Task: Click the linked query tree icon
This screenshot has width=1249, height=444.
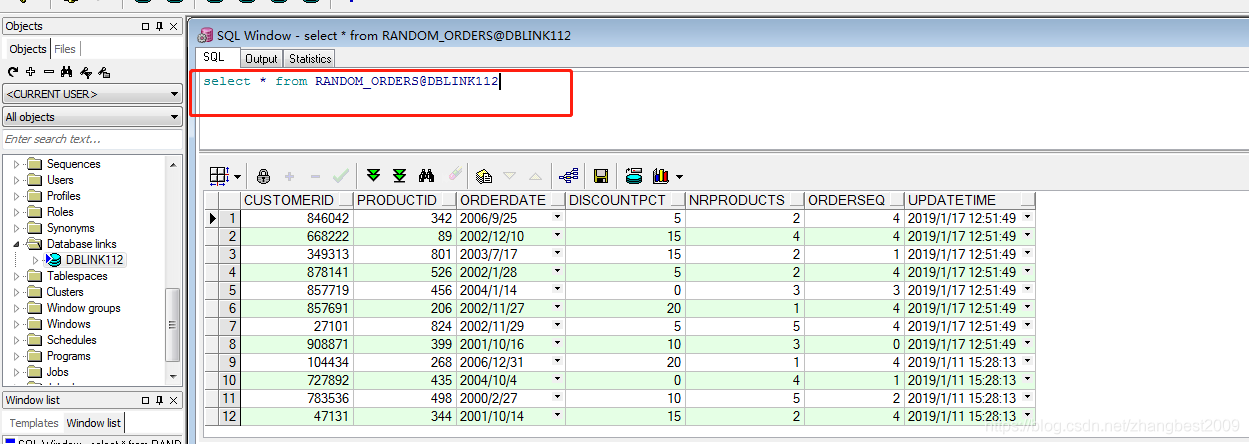Action: (x=569, y=176)
